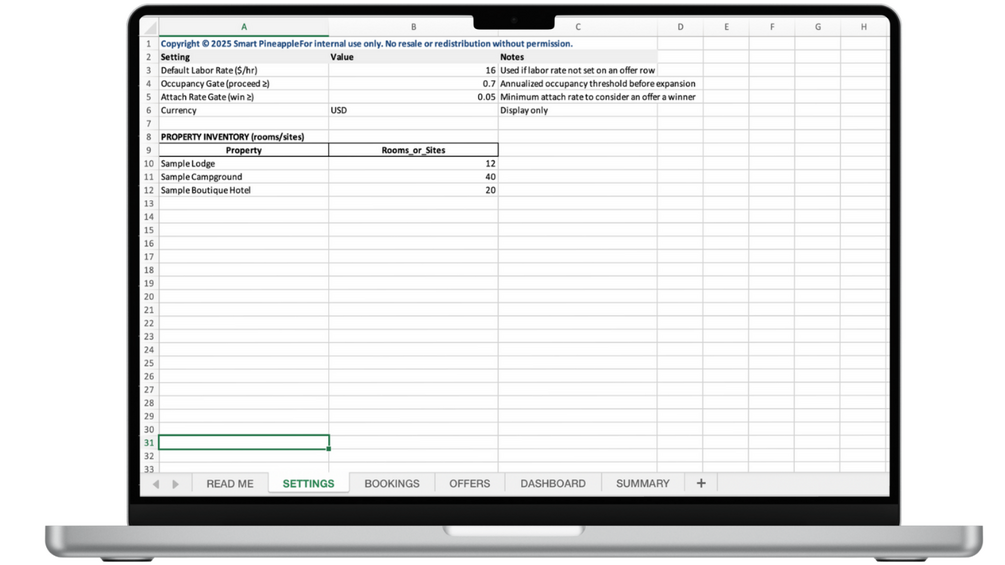Select column H header
This screenshot has width=1005, height=565.
(863, 27)
